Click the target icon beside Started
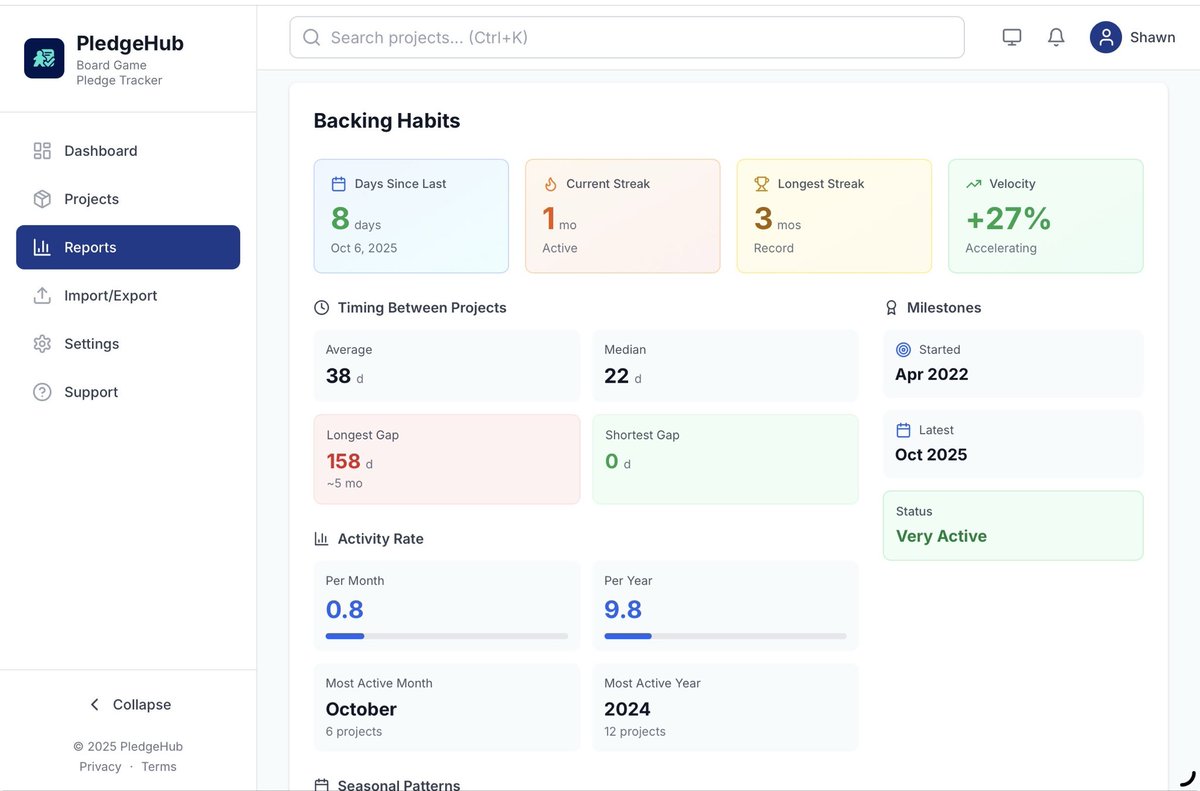Viewport: 1200px width, 791px height. tap(903, 350)
